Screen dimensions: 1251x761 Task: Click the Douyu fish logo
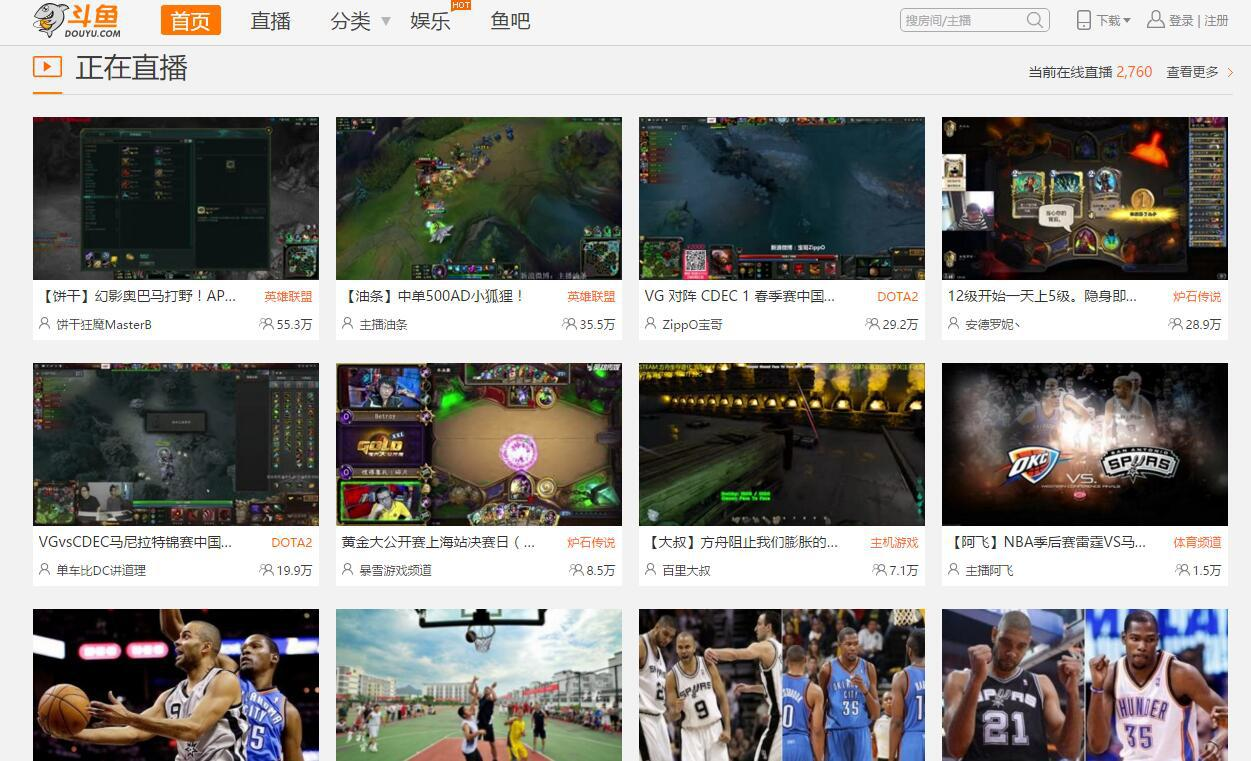tap(77, 20)
